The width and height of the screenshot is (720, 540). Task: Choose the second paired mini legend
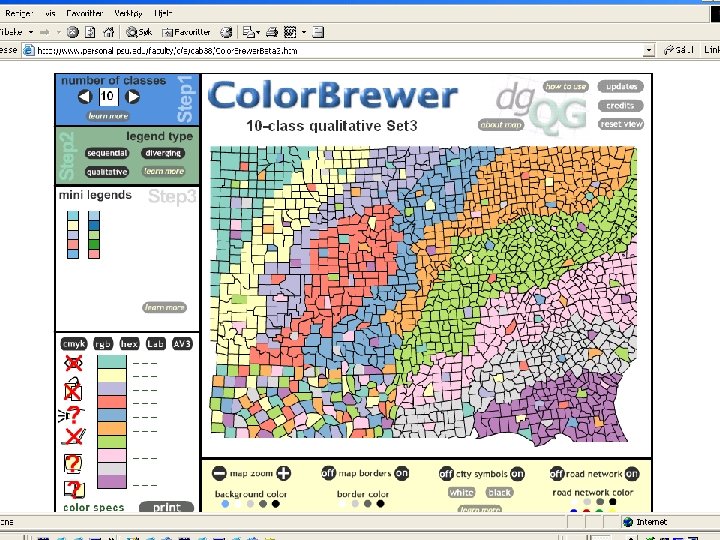[94, 235]
